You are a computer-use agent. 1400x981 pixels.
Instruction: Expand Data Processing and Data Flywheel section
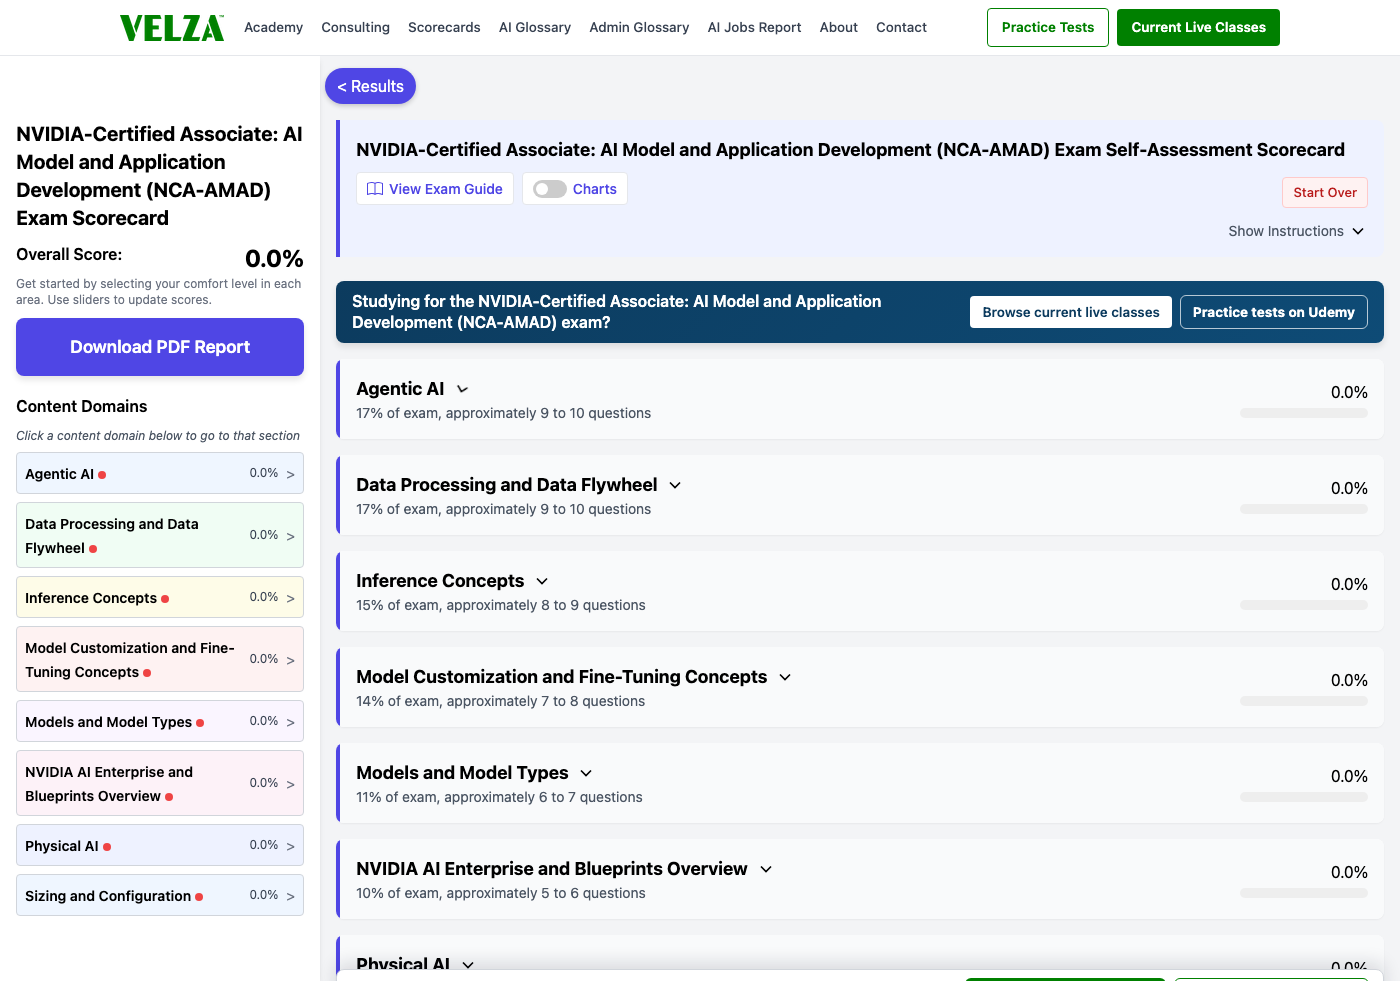675,485
